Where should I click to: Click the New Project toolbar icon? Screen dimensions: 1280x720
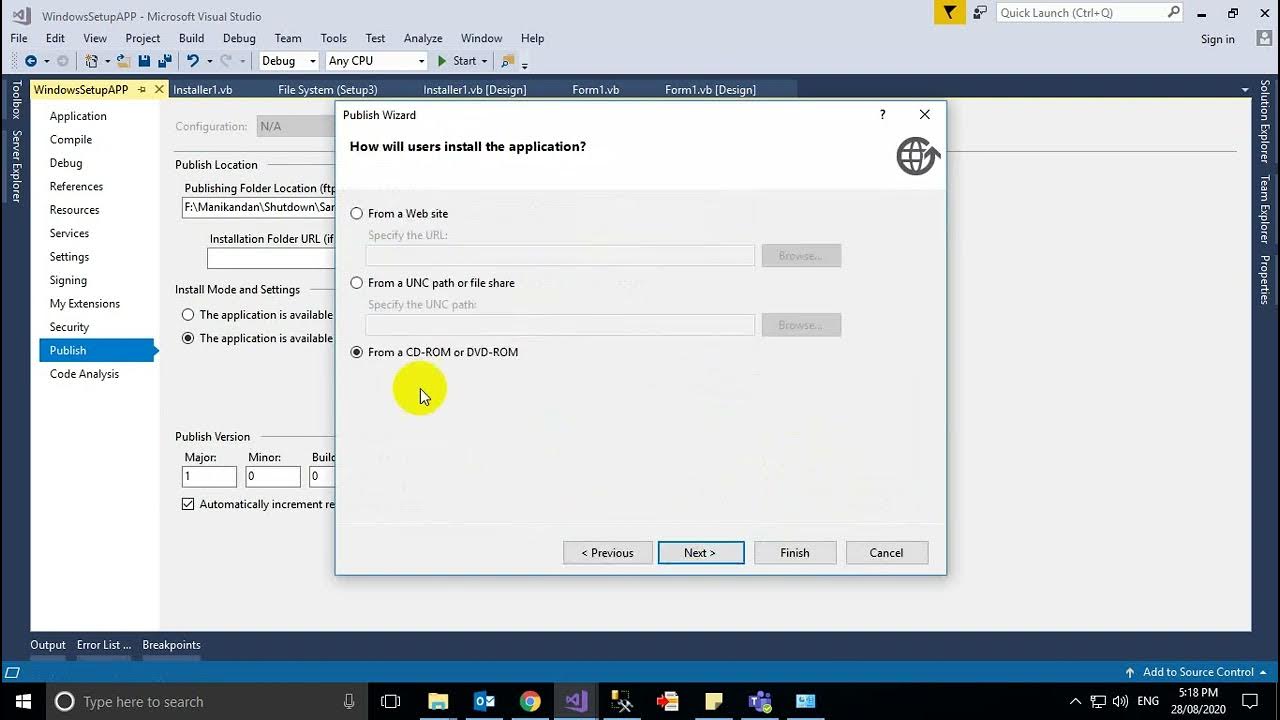click(91, 61)
